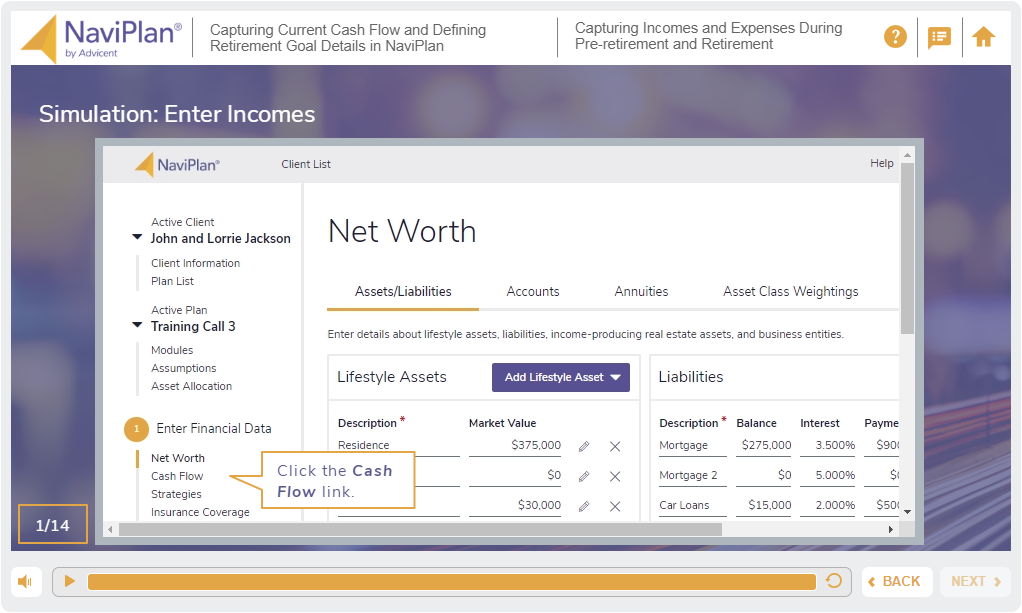Click the Net Worth page heading

click(402, 232)
